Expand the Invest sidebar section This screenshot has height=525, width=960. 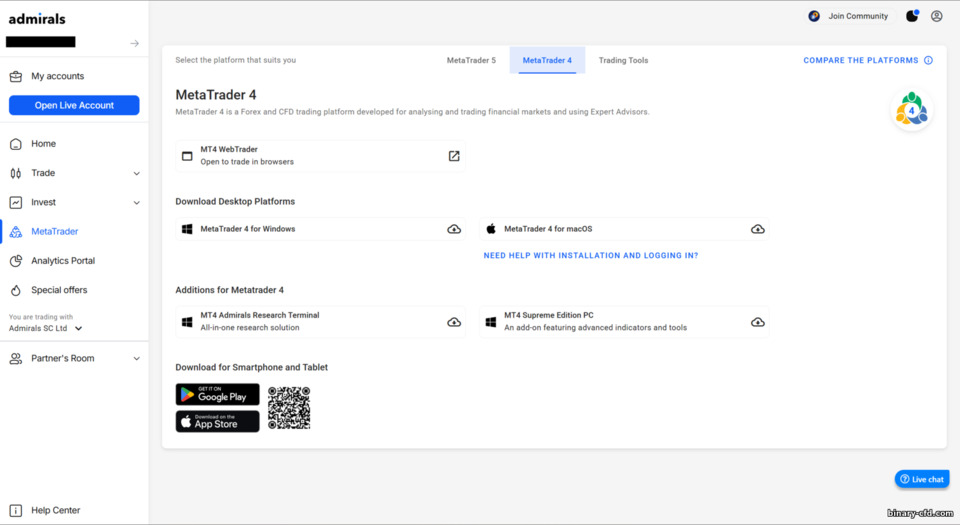pos(137,202)
